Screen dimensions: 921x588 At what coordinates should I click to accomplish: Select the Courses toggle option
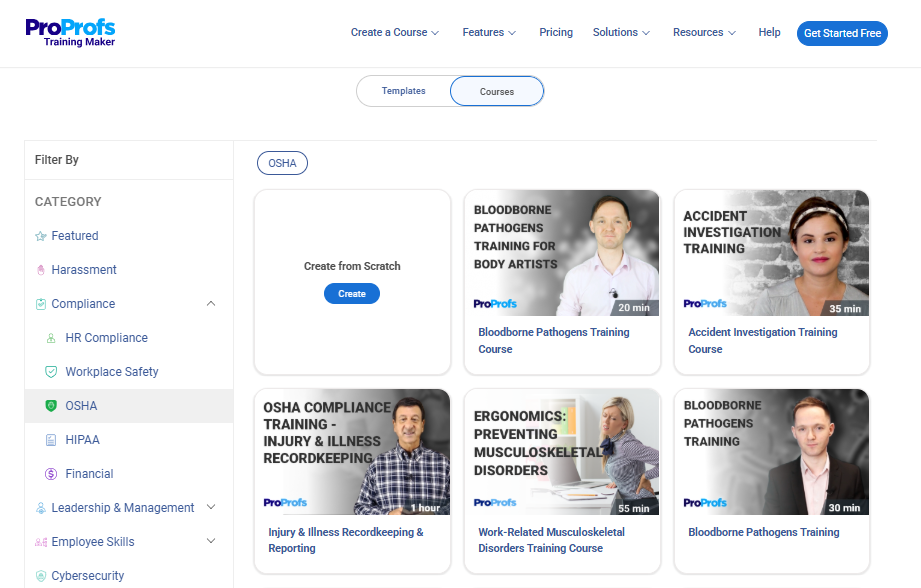click(497, 91)
